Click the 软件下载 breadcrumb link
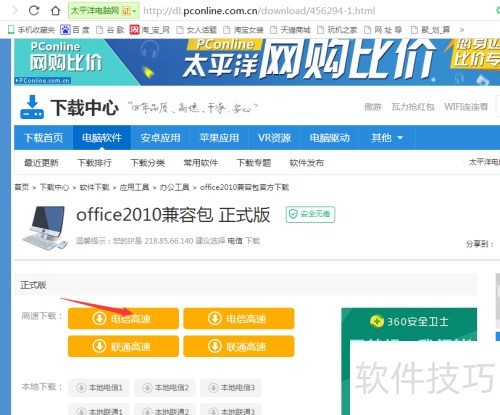This screenshot has height=415, width=500. (x=94, y=187)
